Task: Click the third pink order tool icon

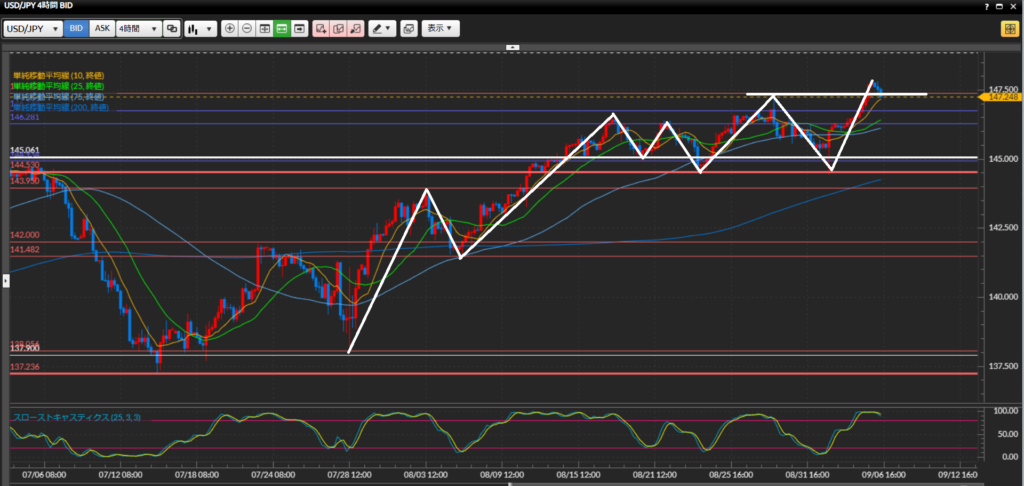Action: 356,29
